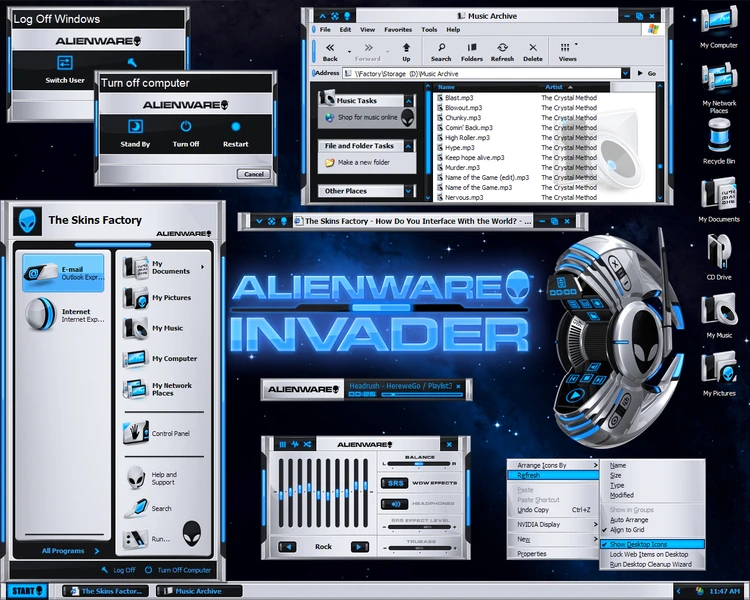Click the Address bar path field
The height and width of the screenshot is (600, 750).
[x=482, y=74]
